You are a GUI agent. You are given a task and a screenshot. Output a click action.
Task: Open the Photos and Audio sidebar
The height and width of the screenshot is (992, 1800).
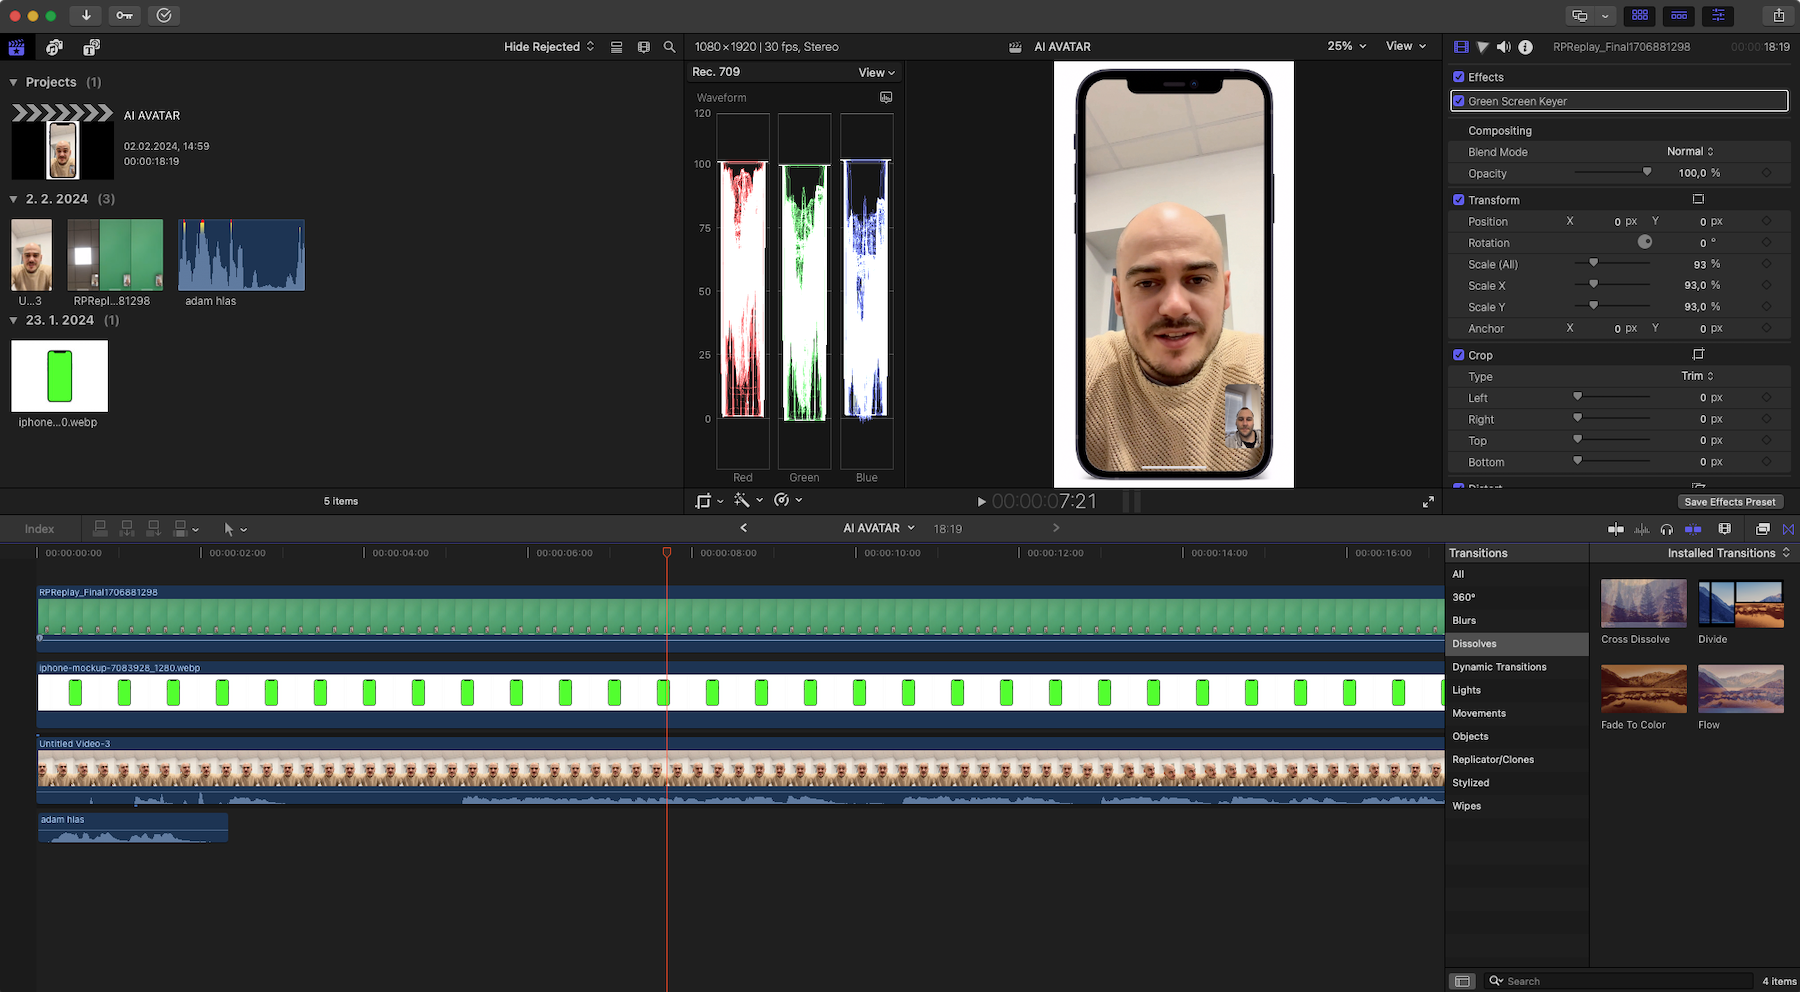(54, 47)
